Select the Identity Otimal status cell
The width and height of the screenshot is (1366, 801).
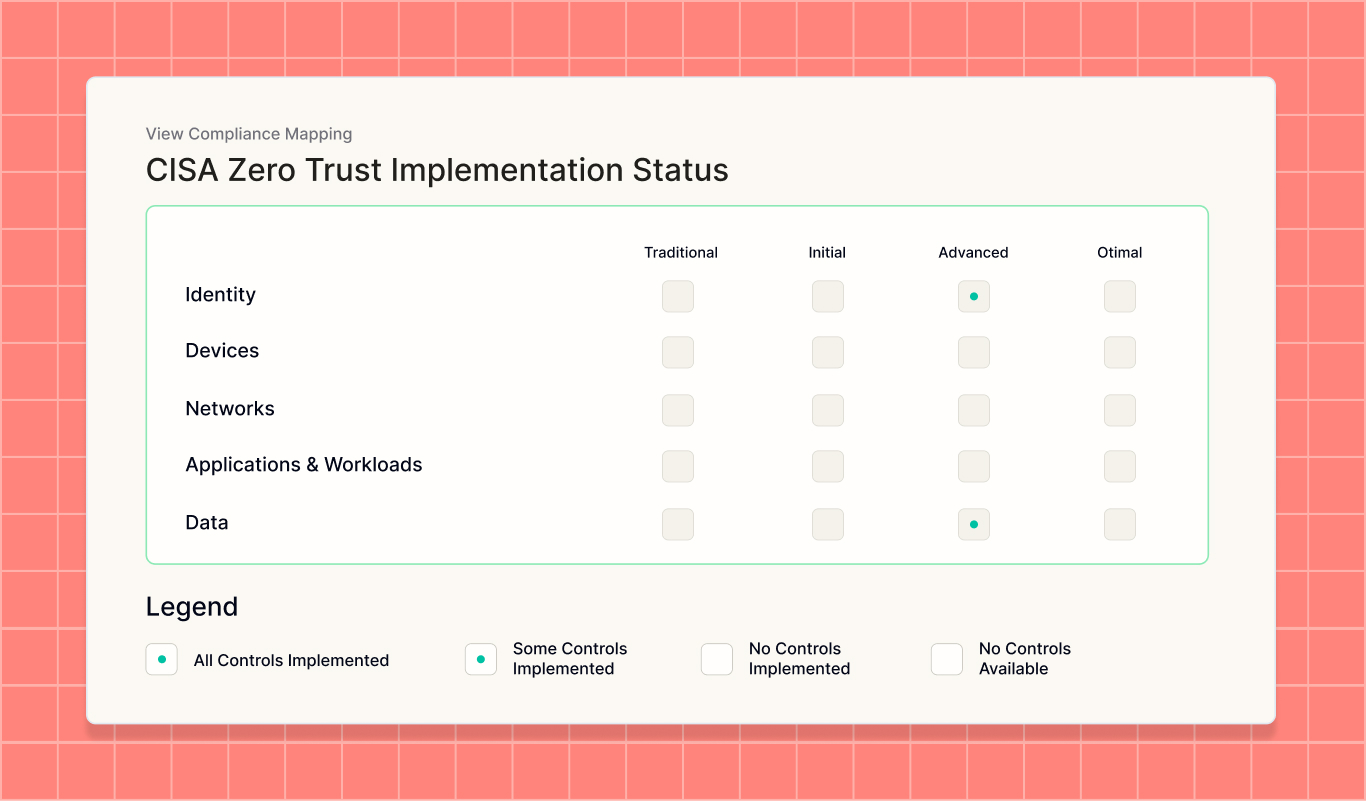(1120, 296)
